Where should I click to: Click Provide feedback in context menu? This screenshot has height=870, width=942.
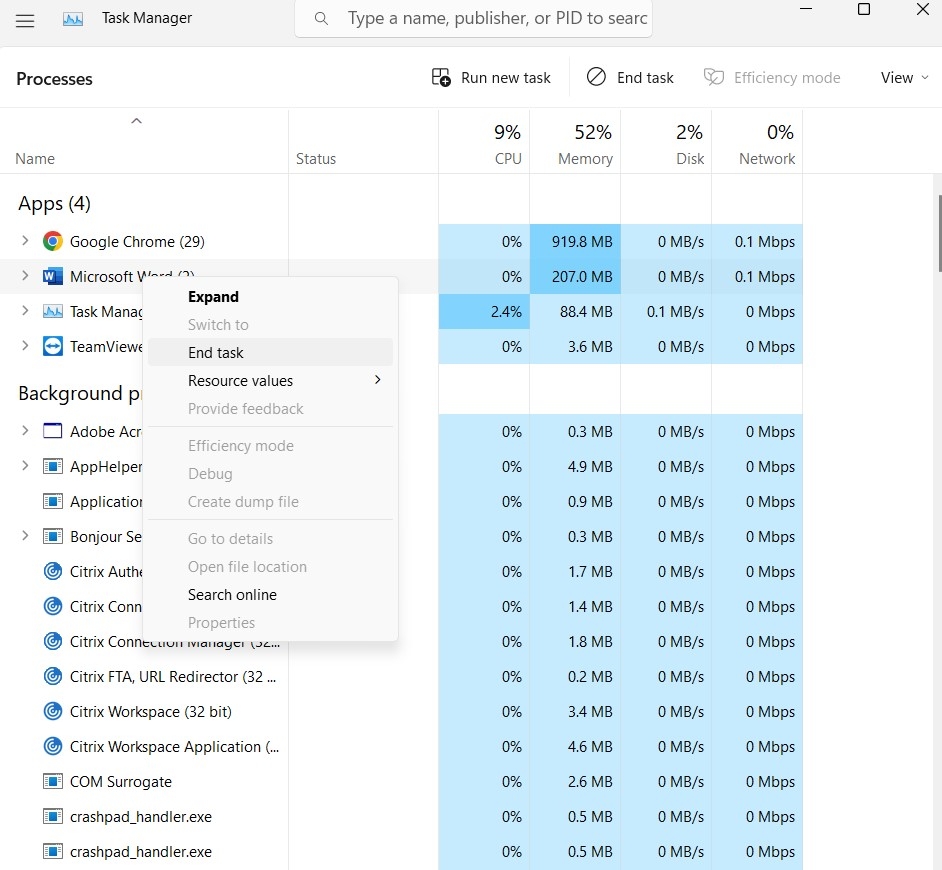tap(270, 409)
